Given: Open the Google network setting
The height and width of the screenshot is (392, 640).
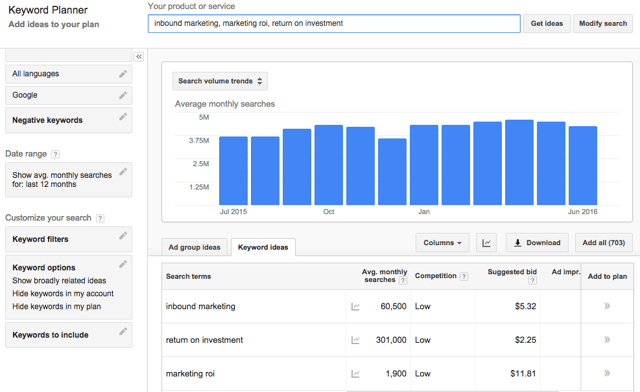Looking at the screenshot, I should (69, 95).
